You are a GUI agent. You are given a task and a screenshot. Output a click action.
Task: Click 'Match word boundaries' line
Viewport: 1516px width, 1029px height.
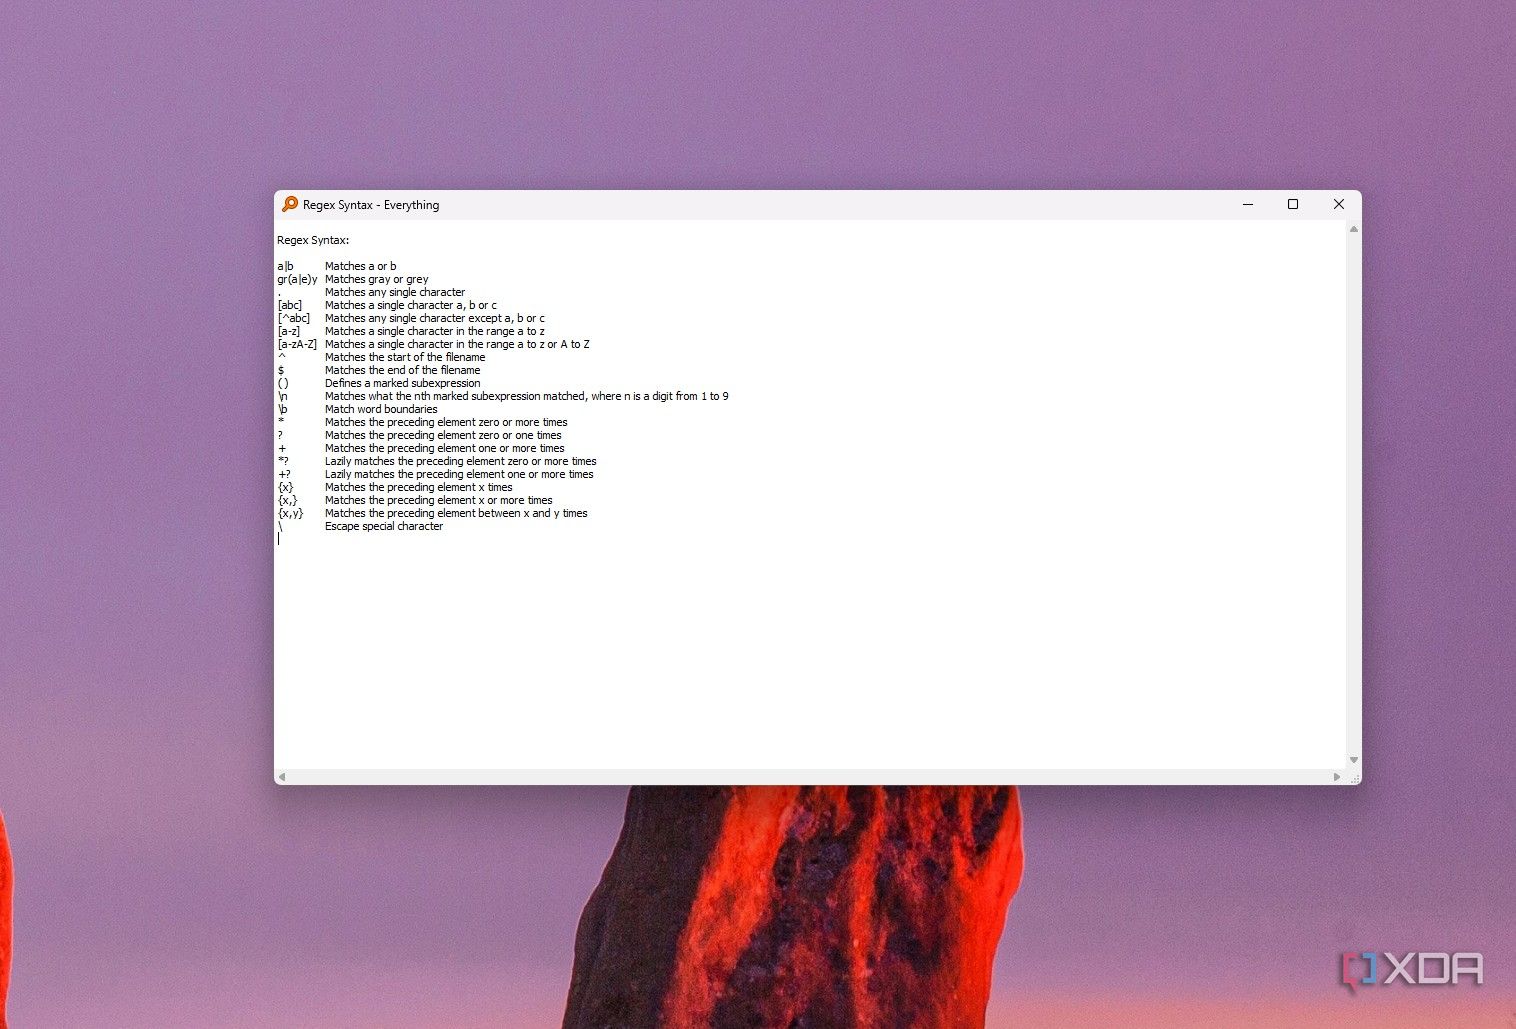381,409
